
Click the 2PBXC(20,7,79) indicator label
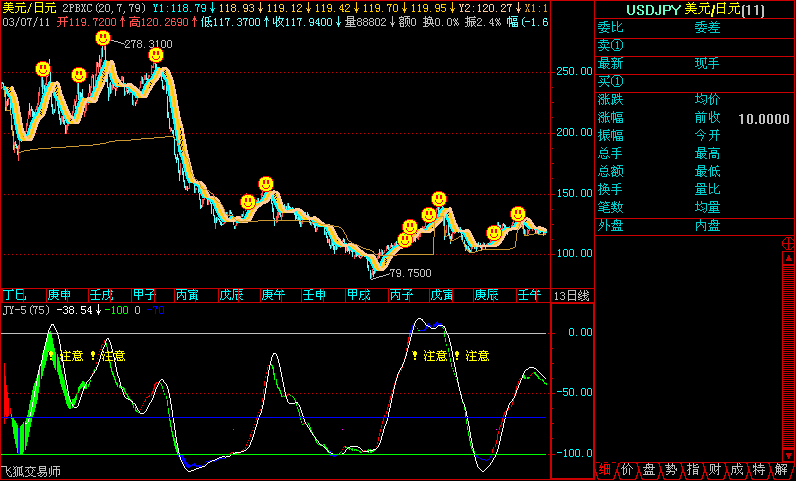[103, 7]
